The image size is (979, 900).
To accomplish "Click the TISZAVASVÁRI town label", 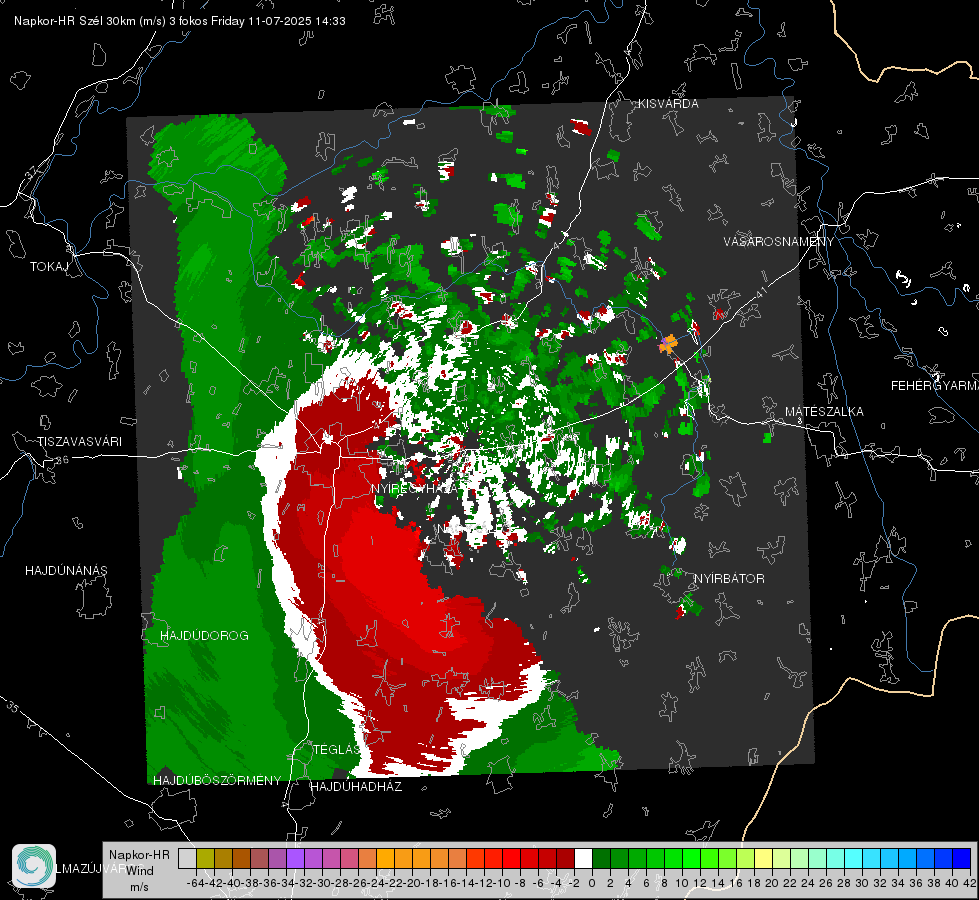I will pyautogui.click(x=79, y=442).
